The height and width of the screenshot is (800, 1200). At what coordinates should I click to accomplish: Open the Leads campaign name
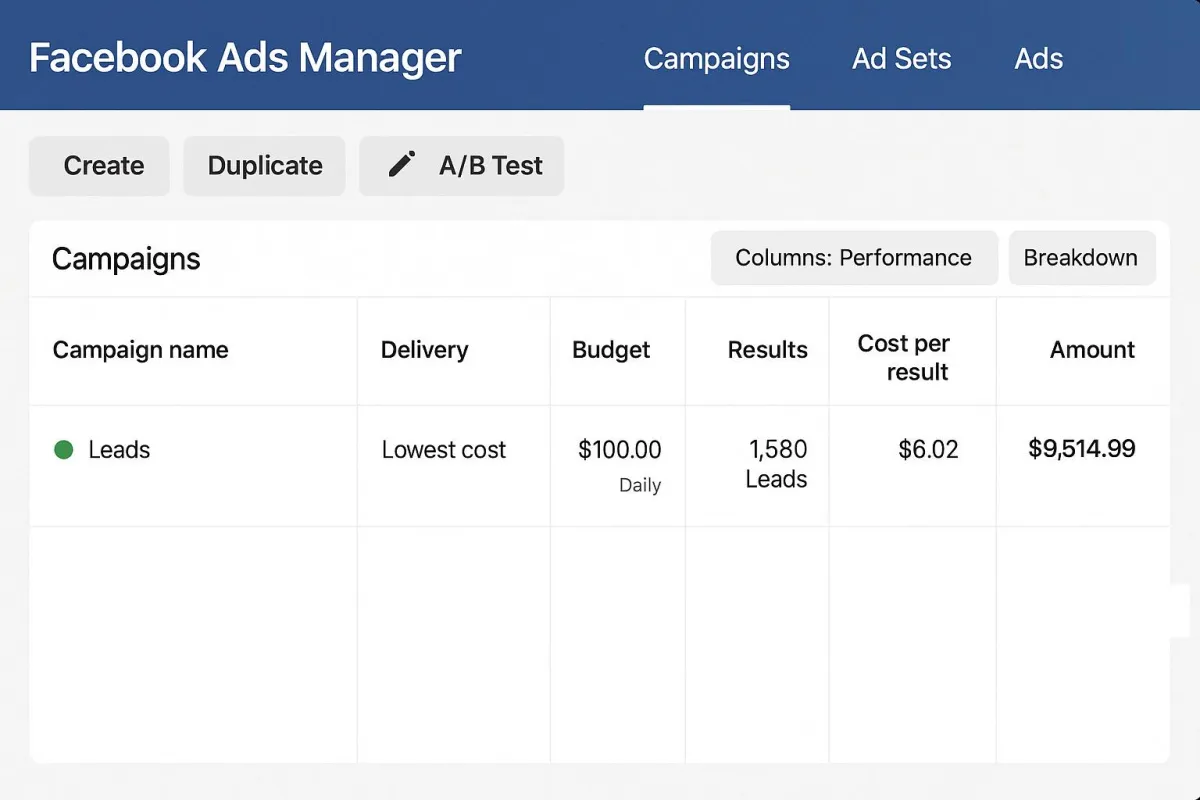[x=119, y=450]
